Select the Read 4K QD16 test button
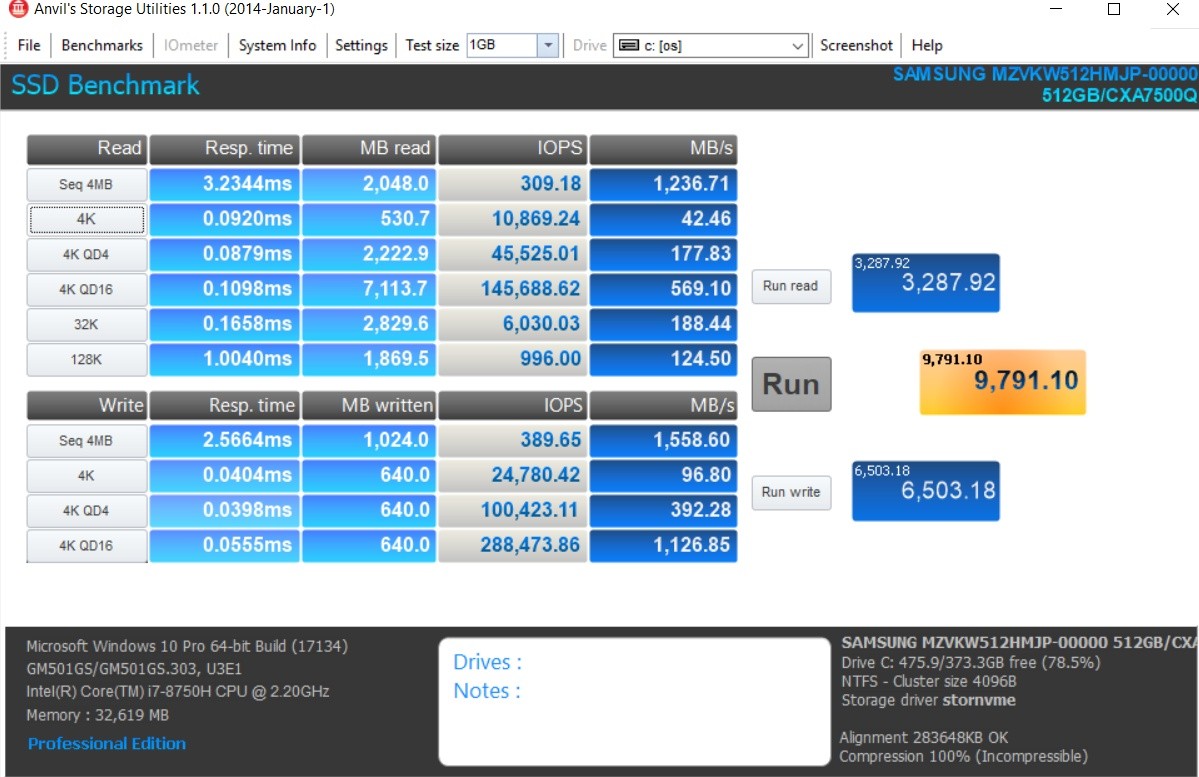This screenshot has width=1199, height=777. [x=87, y=290]
